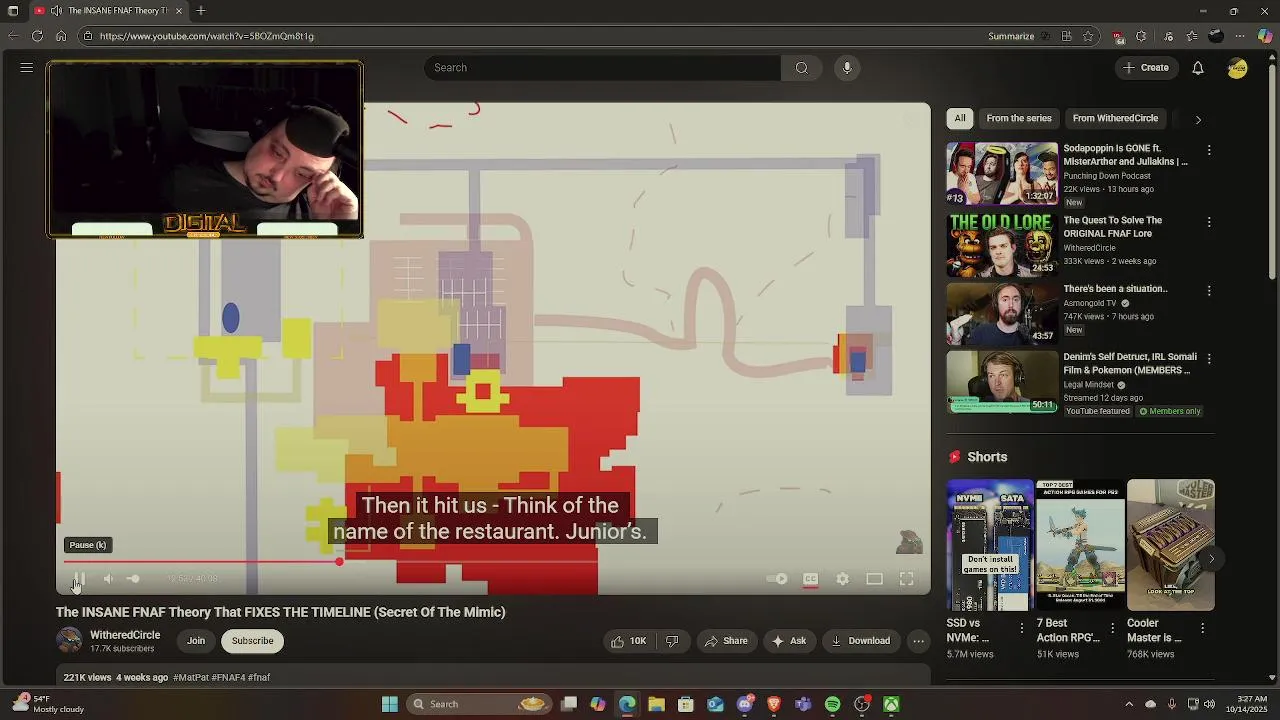1280x720 pixels.
Task: Subscribe to WitheredCircle
Action: (252, 641)
